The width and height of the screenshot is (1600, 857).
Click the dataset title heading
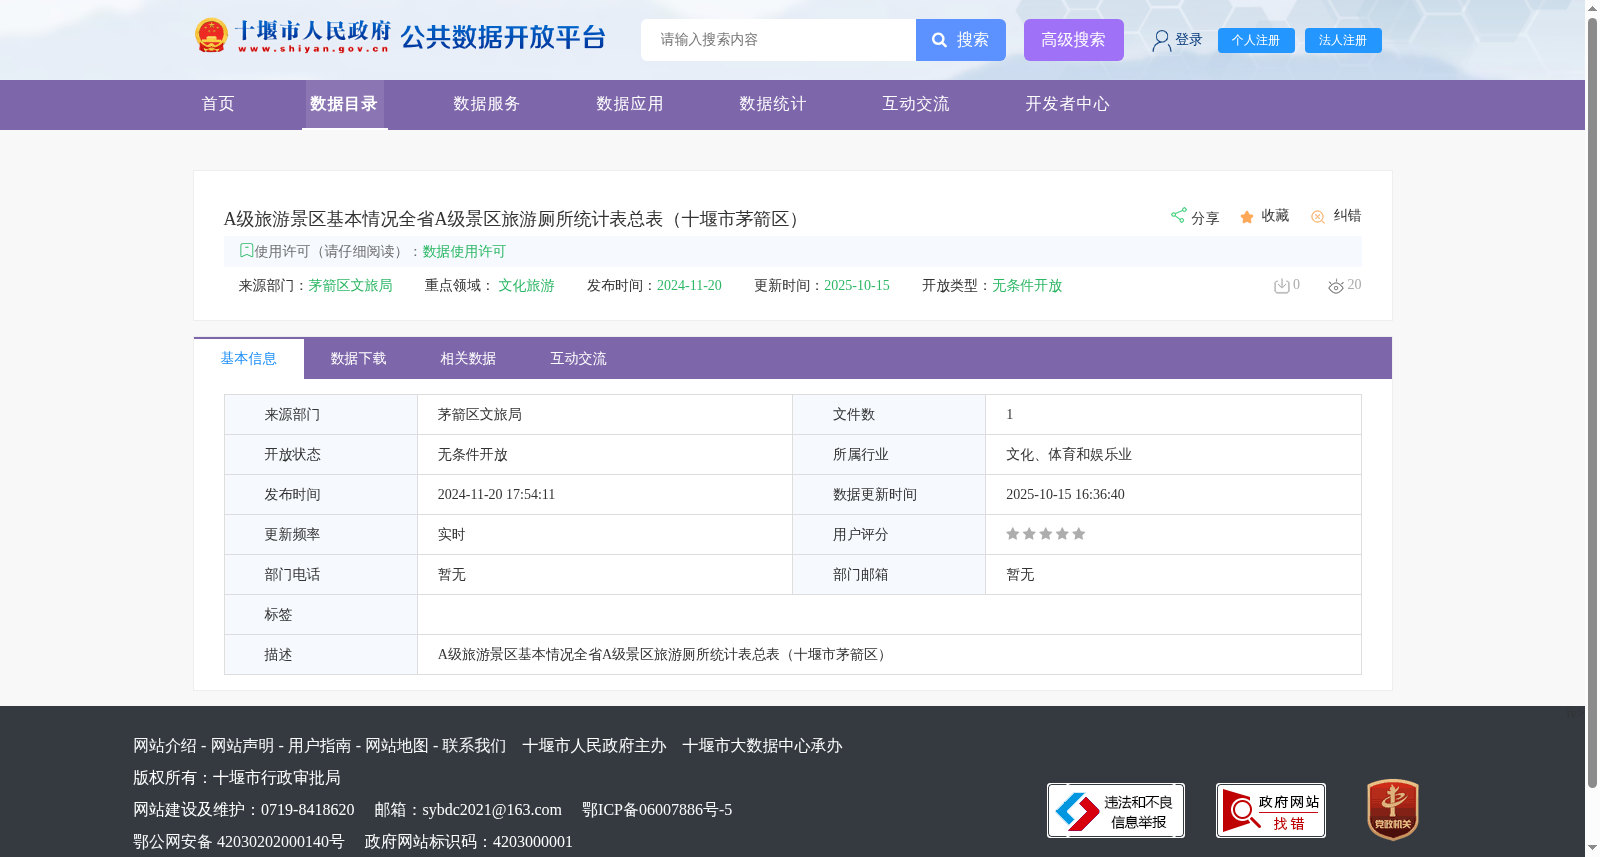click(514, 219)
